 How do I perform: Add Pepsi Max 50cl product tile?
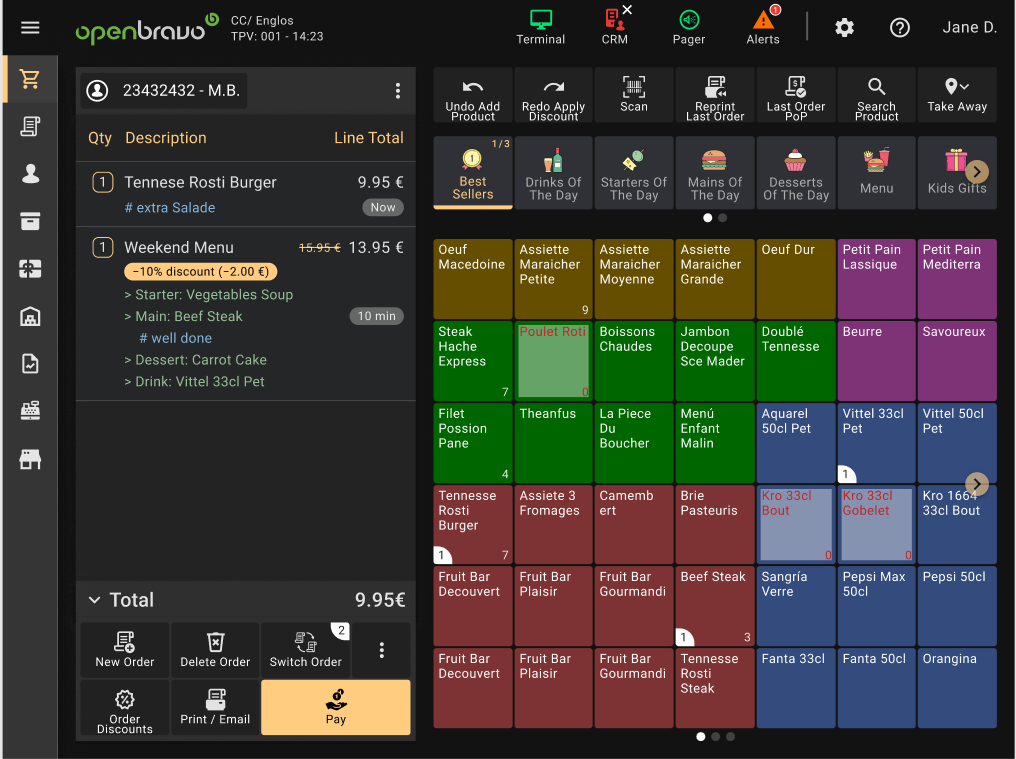coord(876,606)
